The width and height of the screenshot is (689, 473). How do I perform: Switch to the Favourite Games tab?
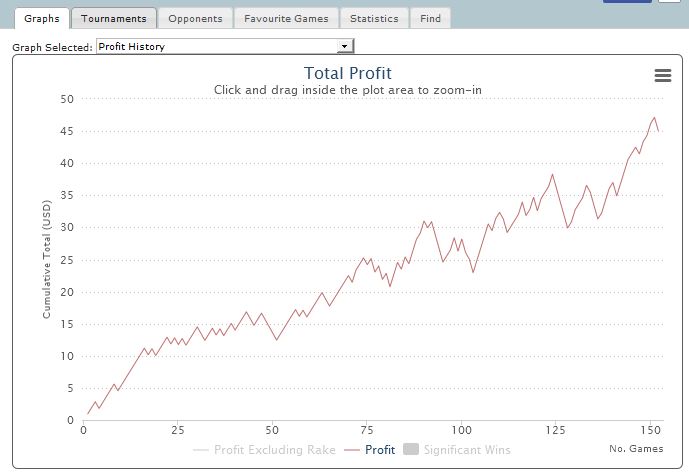pos(286,18)
